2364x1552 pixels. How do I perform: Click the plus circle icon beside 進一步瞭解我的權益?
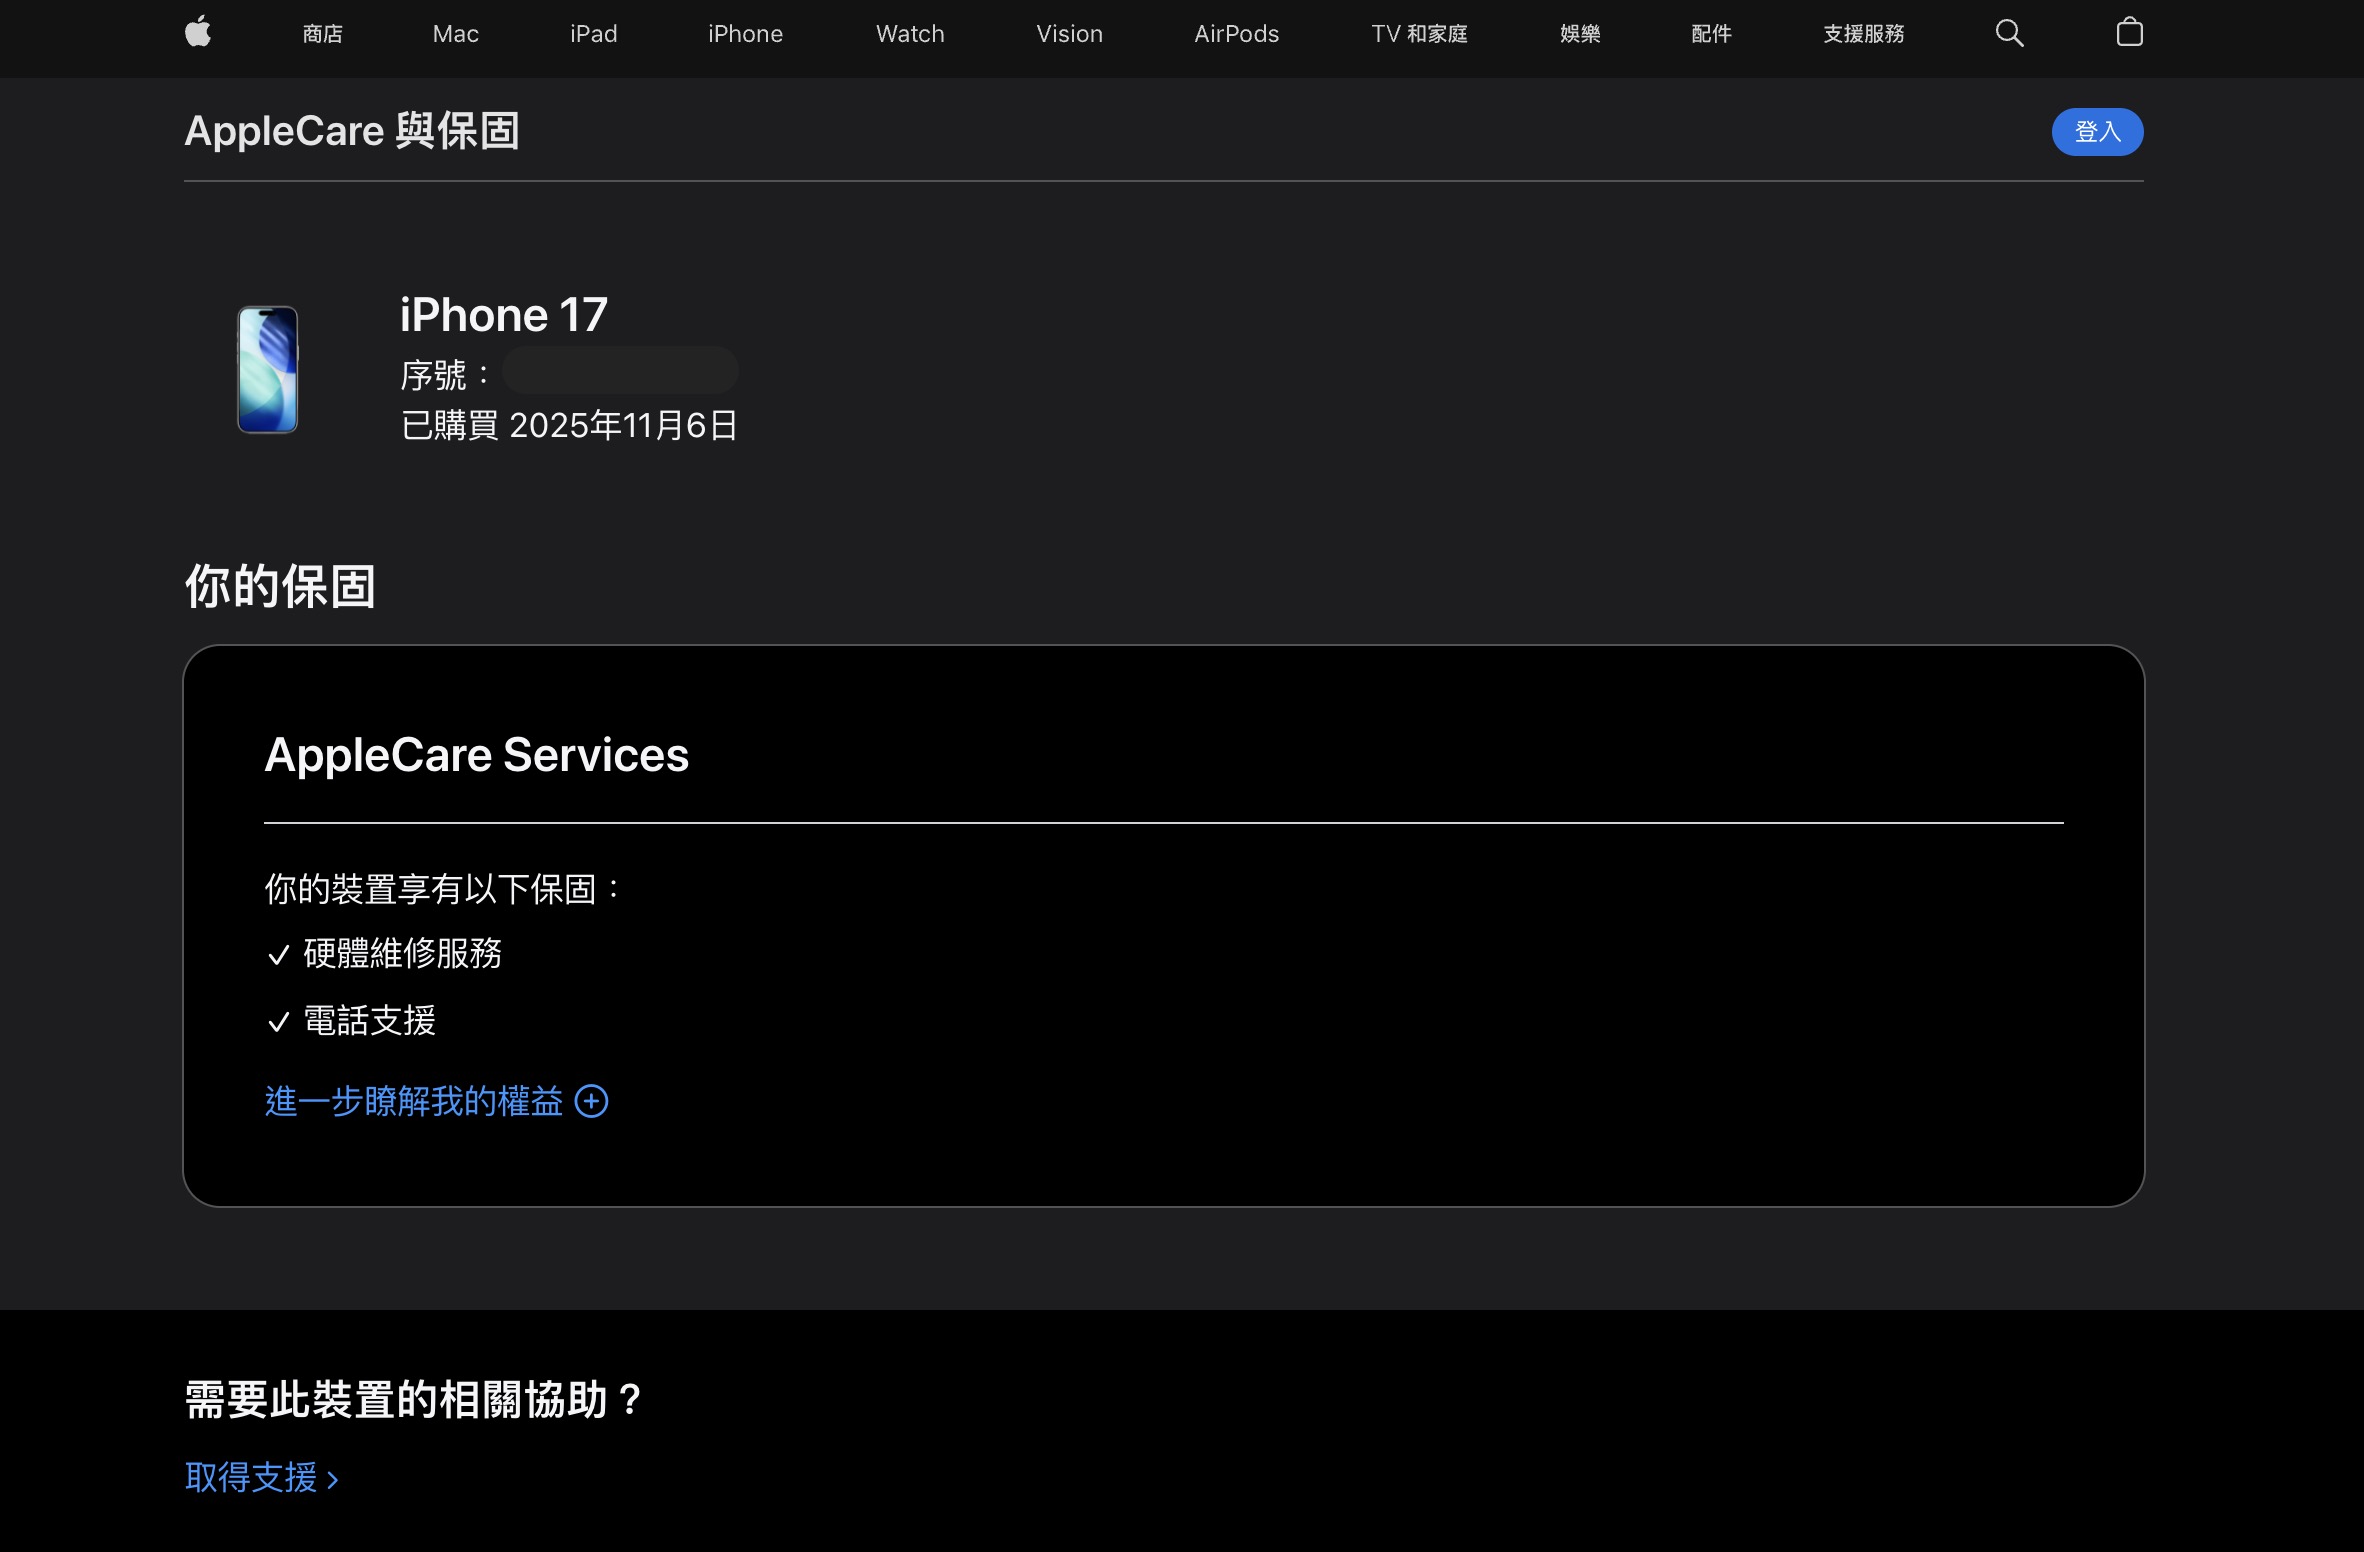pos(592,1101)
